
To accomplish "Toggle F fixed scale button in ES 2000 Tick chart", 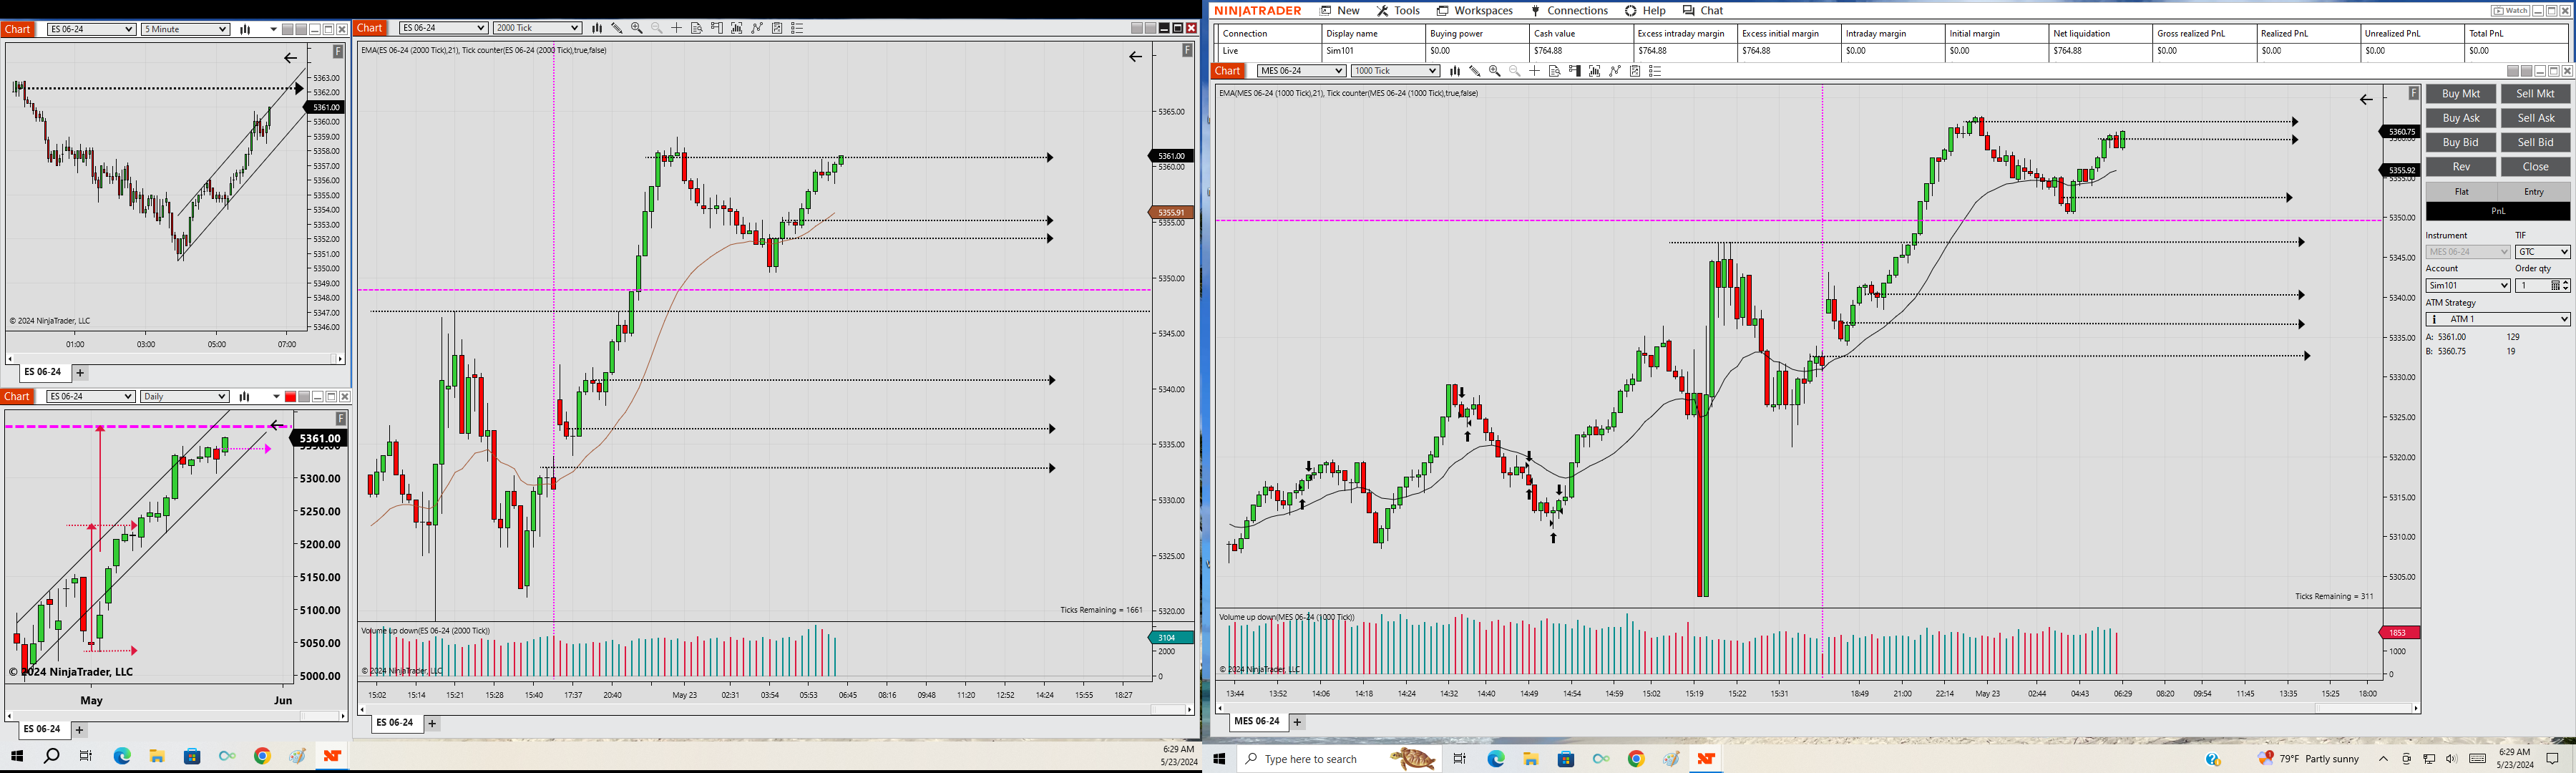I will [1187, 50].
